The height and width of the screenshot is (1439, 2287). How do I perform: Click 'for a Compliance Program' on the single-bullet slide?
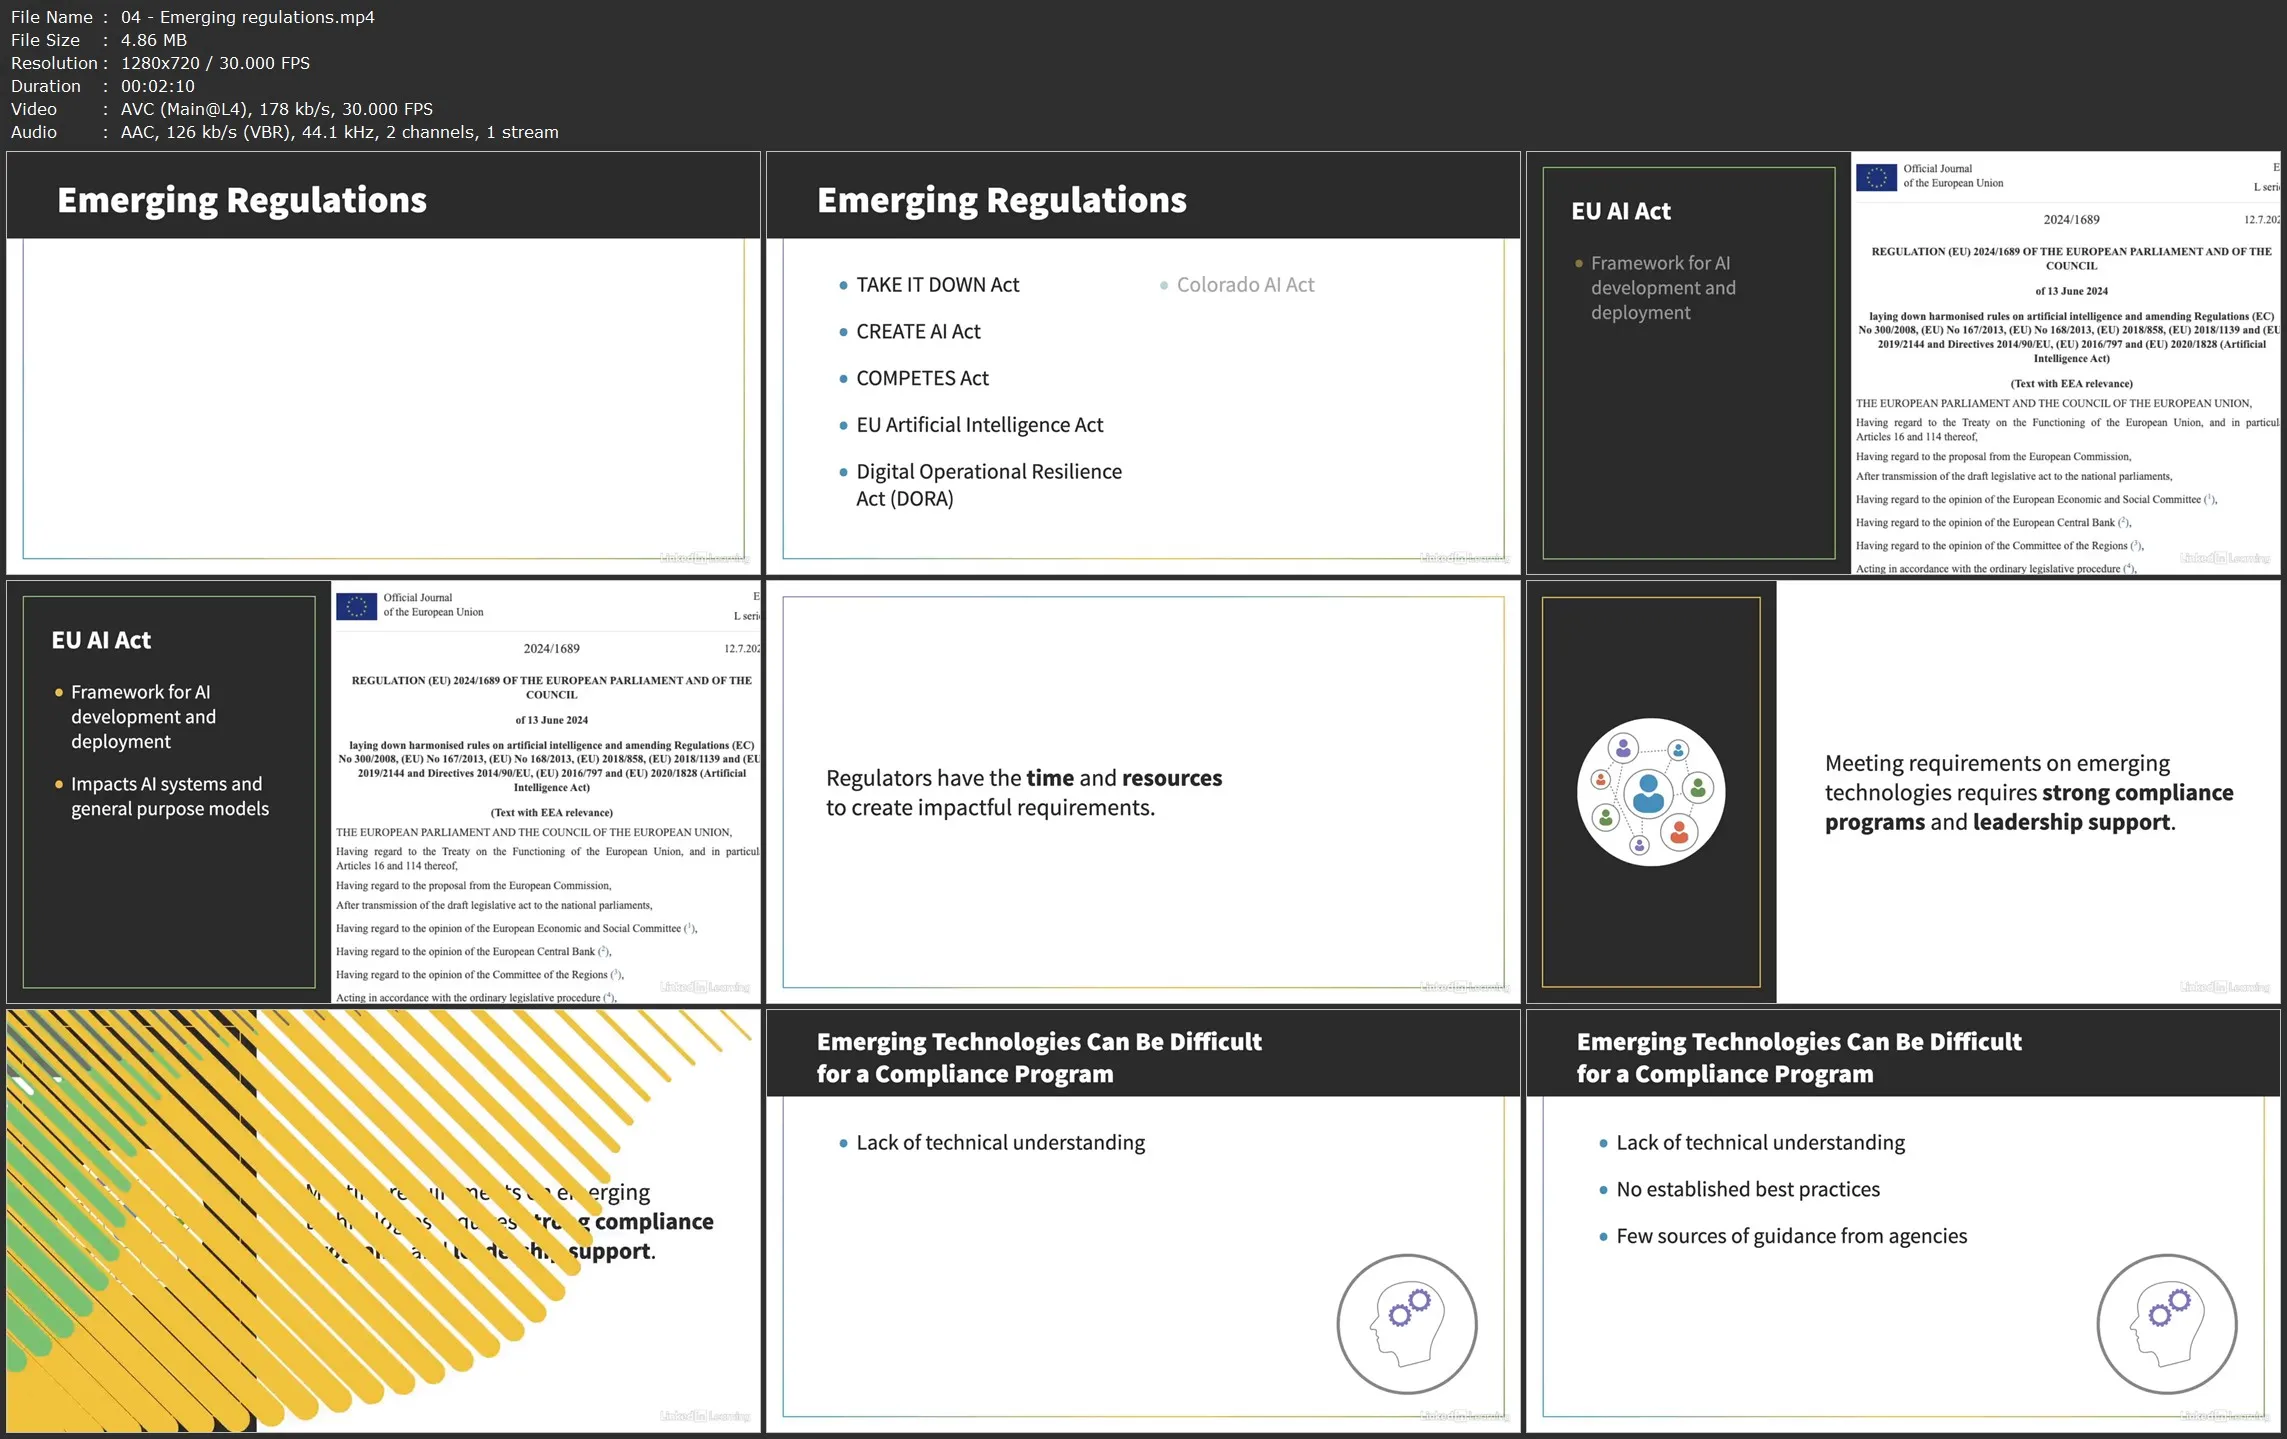point(965,1074)
